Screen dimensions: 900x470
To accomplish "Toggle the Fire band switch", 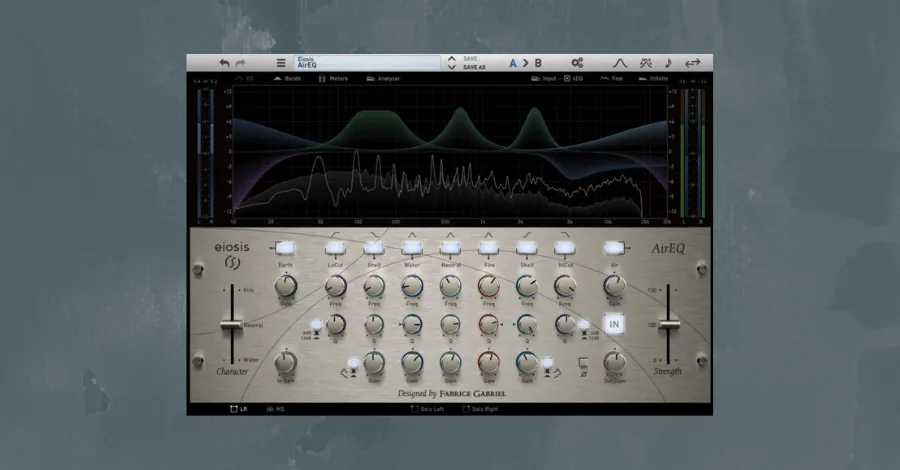I will (x=488, y=248).
